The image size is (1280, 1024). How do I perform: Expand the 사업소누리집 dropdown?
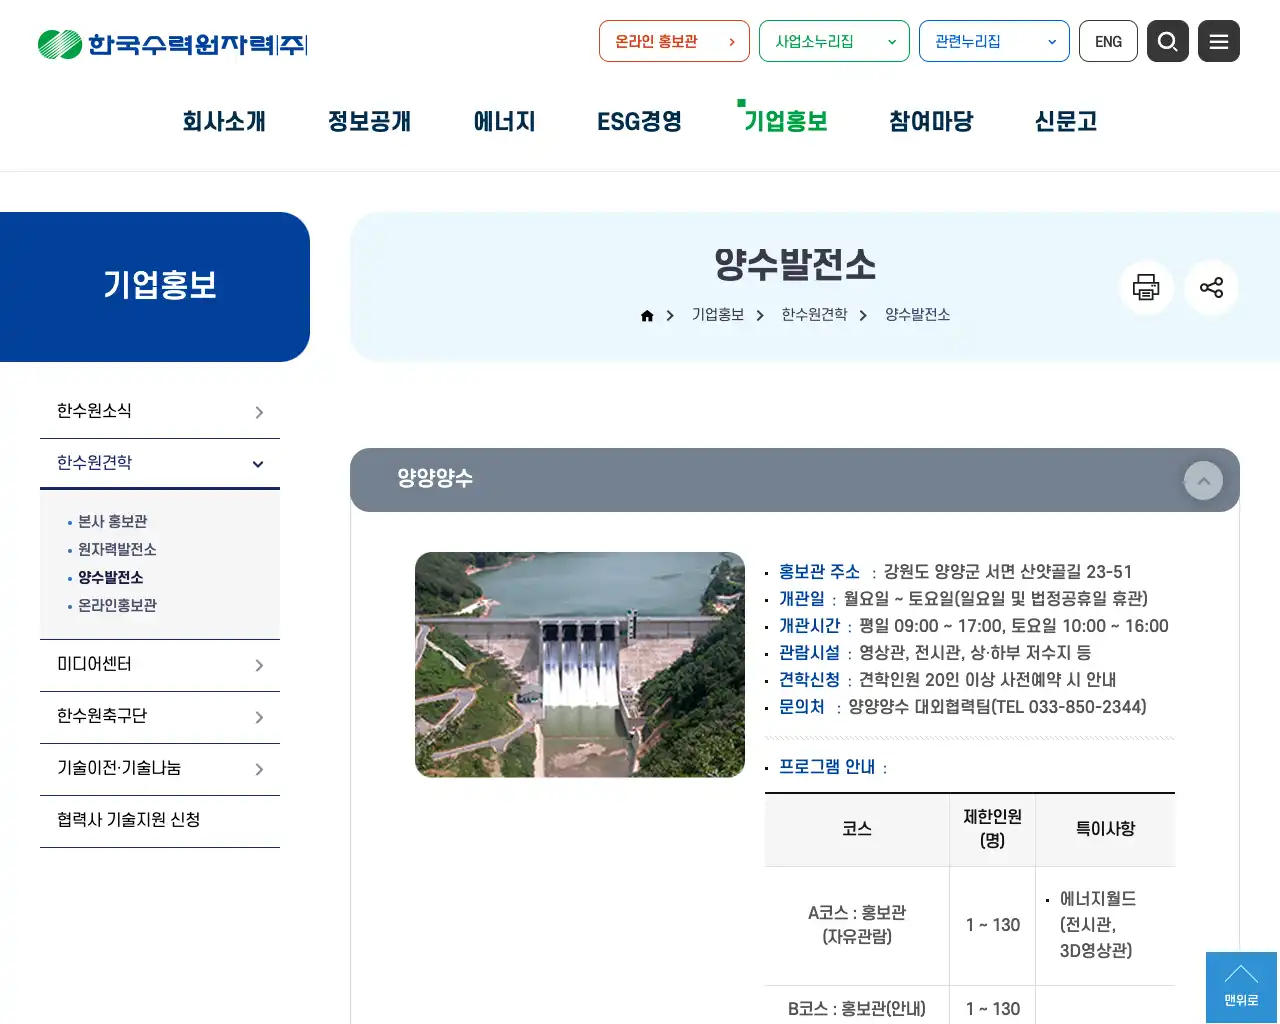834,41
